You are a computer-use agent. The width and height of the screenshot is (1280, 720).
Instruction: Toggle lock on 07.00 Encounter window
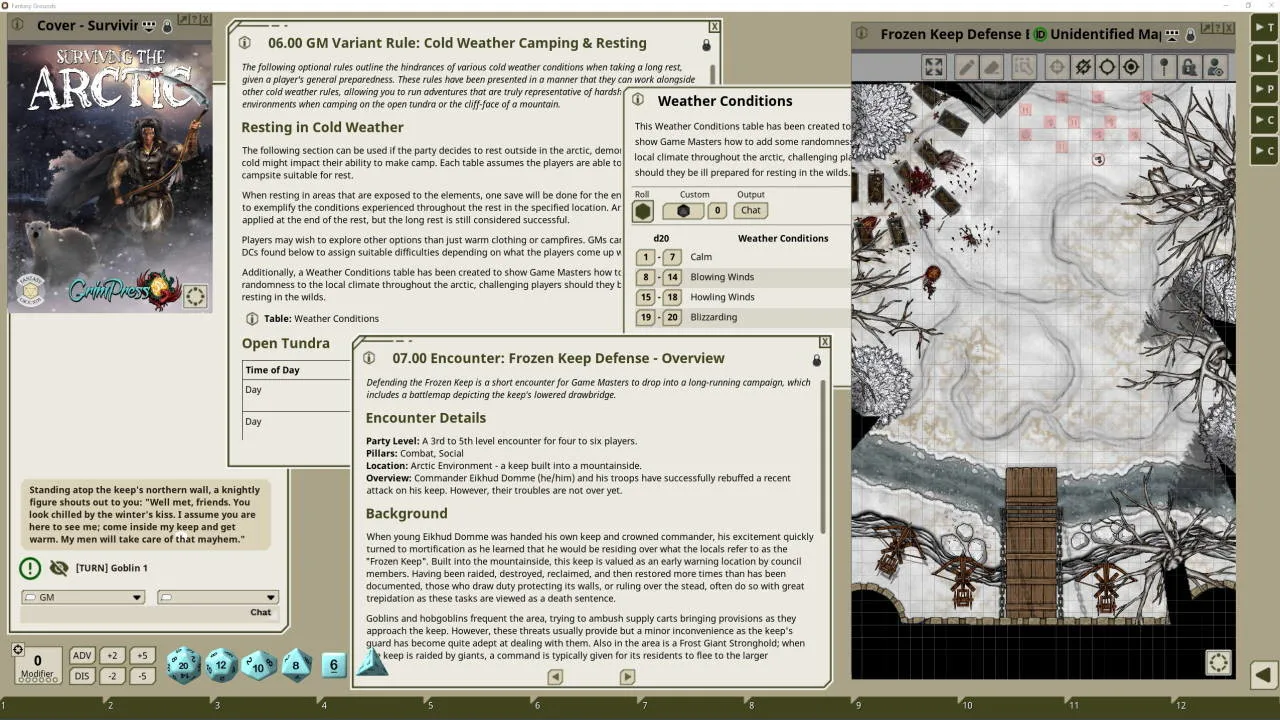(x=816, y=360)
